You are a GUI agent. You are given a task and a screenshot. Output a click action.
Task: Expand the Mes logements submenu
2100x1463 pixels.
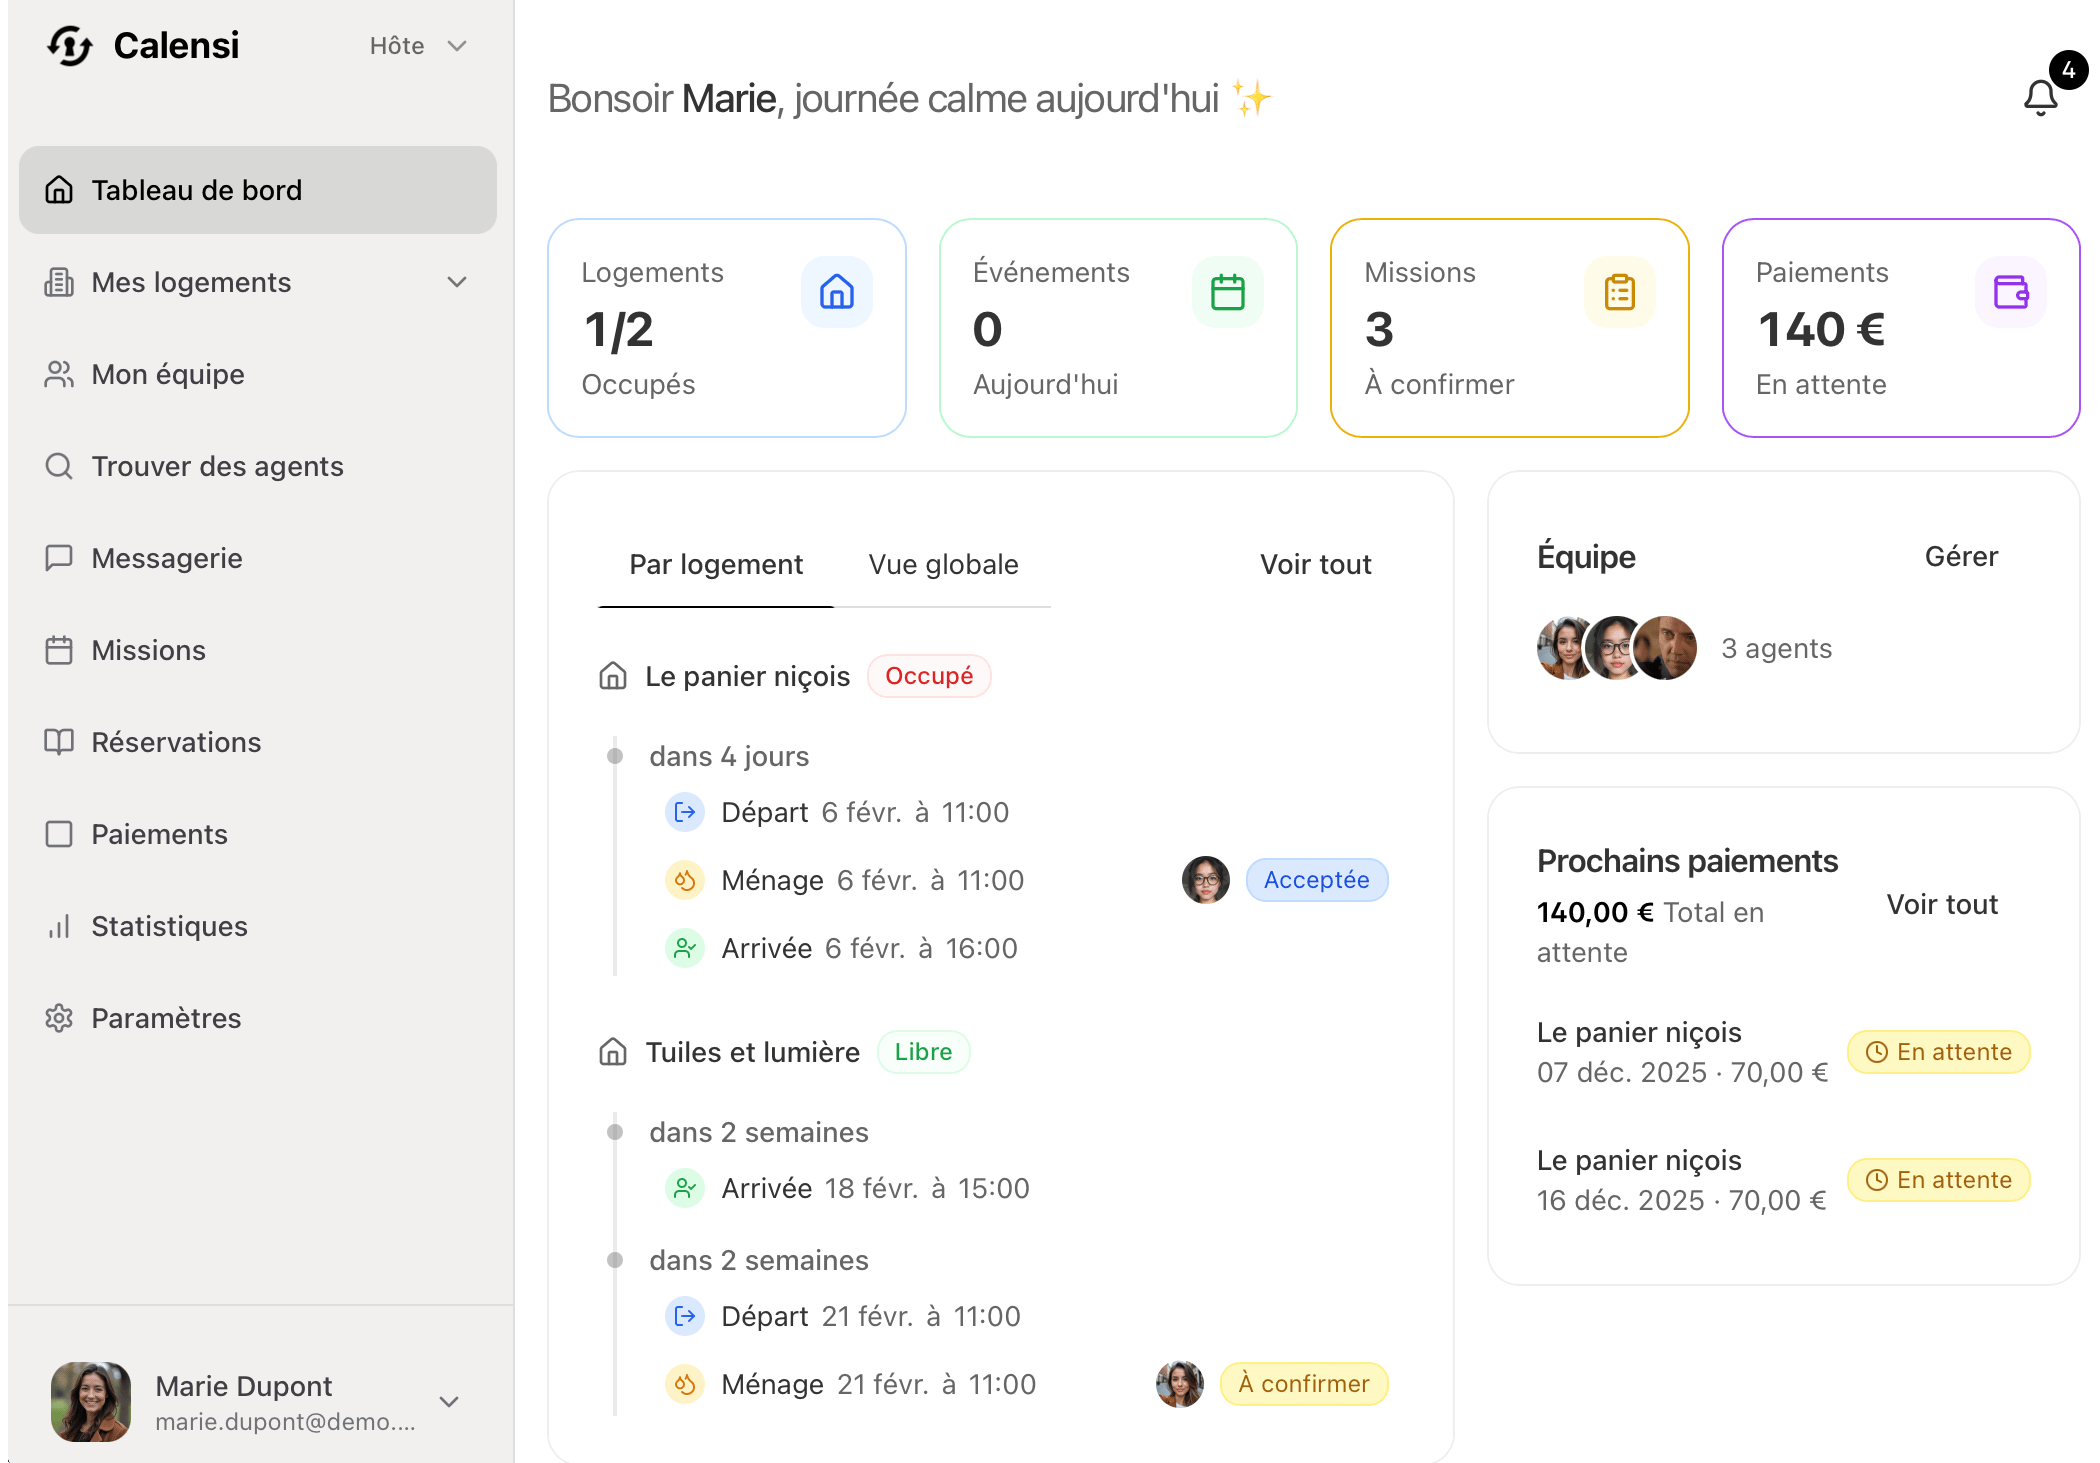[x=457, y=282]
